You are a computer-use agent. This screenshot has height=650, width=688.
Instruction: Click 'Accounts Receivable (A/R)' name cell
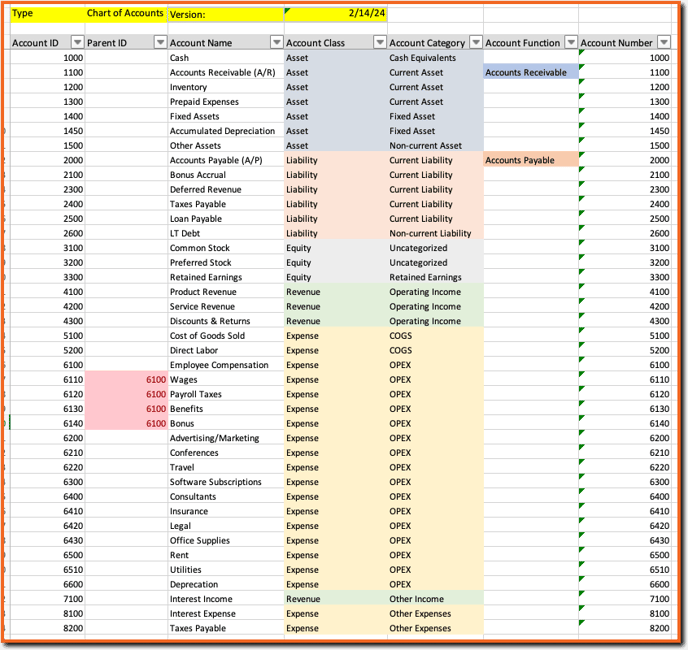pos(226,72)
